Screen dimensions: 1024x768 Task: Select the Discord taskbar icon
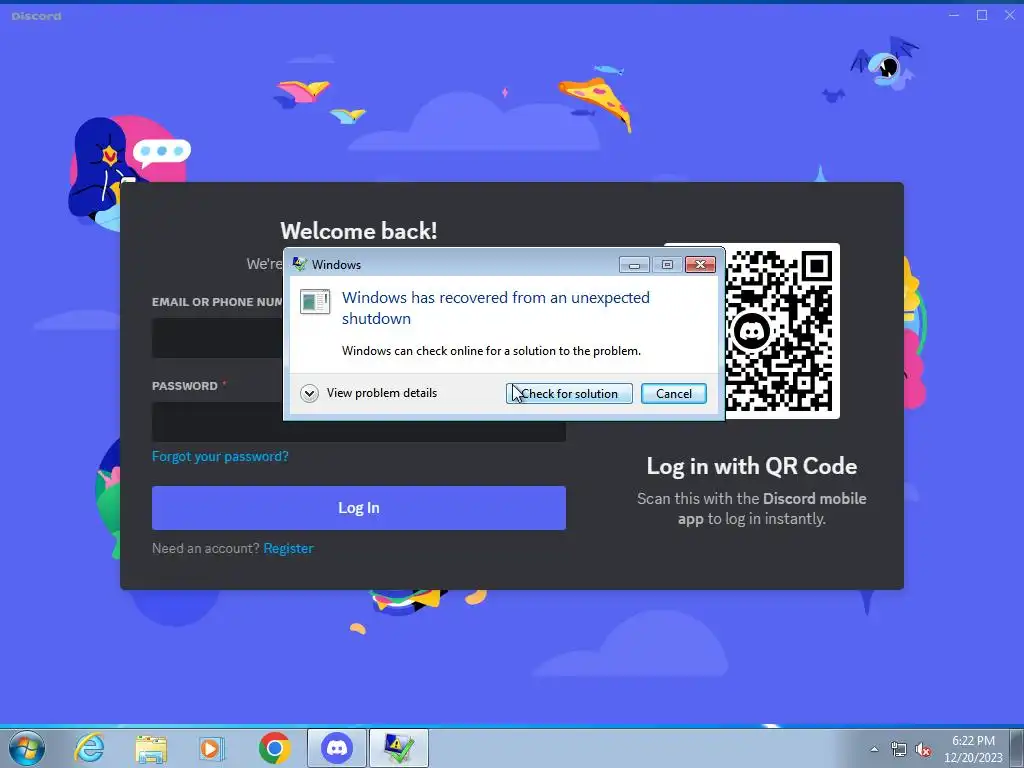click(337, 748)
